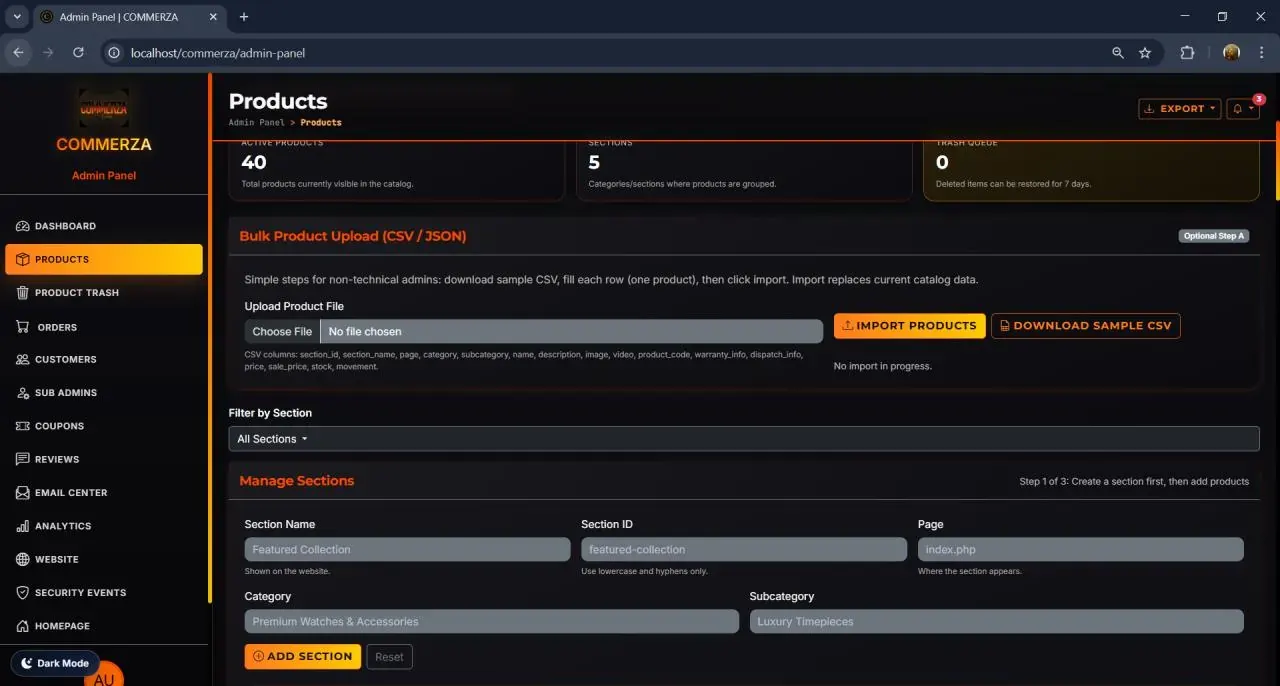Focus the Subcategory input field
Viewport: 1280px width, 686px height.
[997, 621]
